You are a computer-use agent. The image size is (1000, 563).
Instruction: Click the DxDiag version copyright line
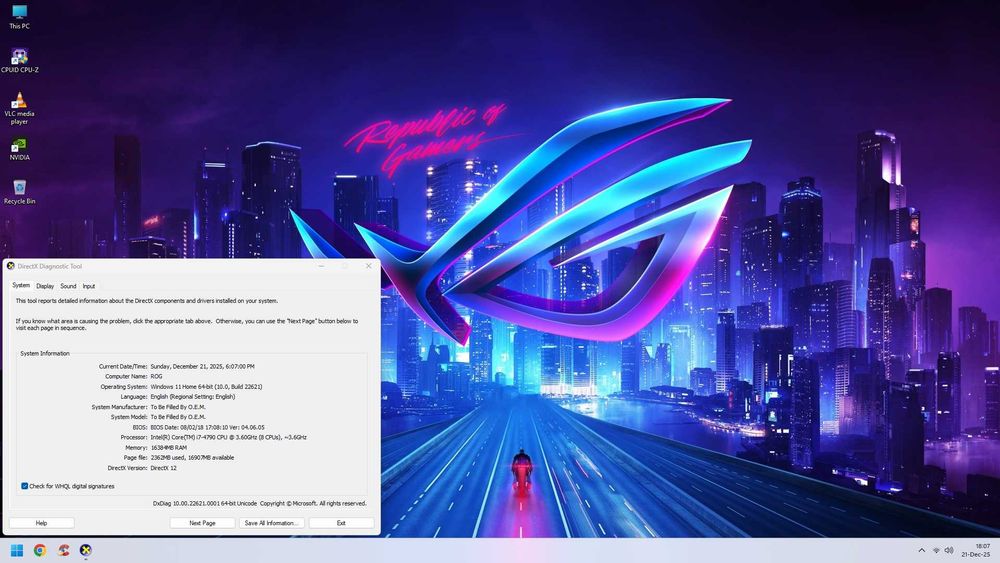[260, 503]
